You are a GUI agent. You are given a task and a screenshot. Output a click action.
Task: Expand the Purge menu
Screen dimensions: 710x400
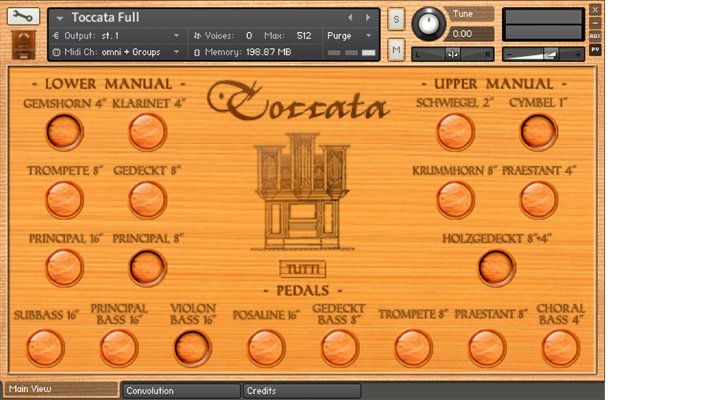[x=350, y=35]
